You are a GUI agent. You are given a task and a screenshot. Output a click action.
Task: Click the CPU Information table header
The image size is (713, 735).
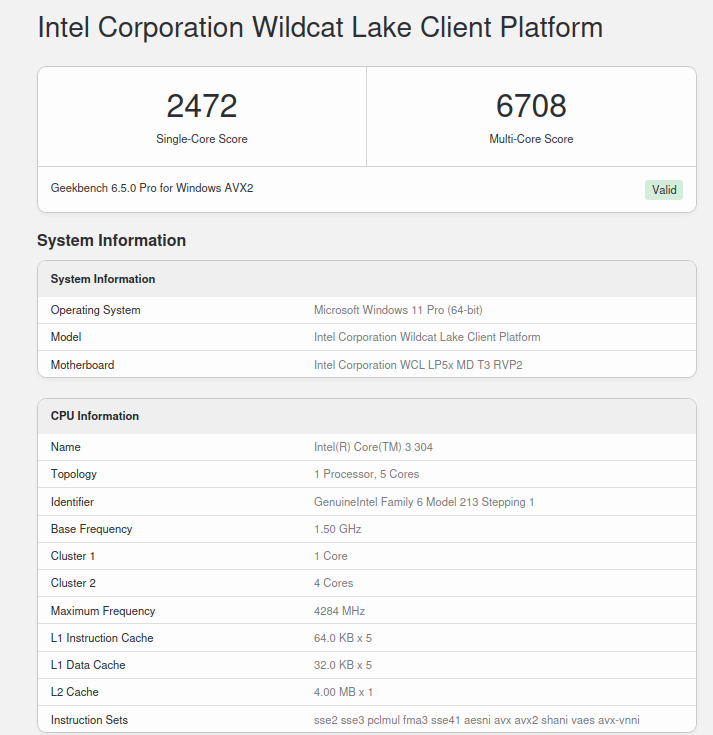coord(95,416)
